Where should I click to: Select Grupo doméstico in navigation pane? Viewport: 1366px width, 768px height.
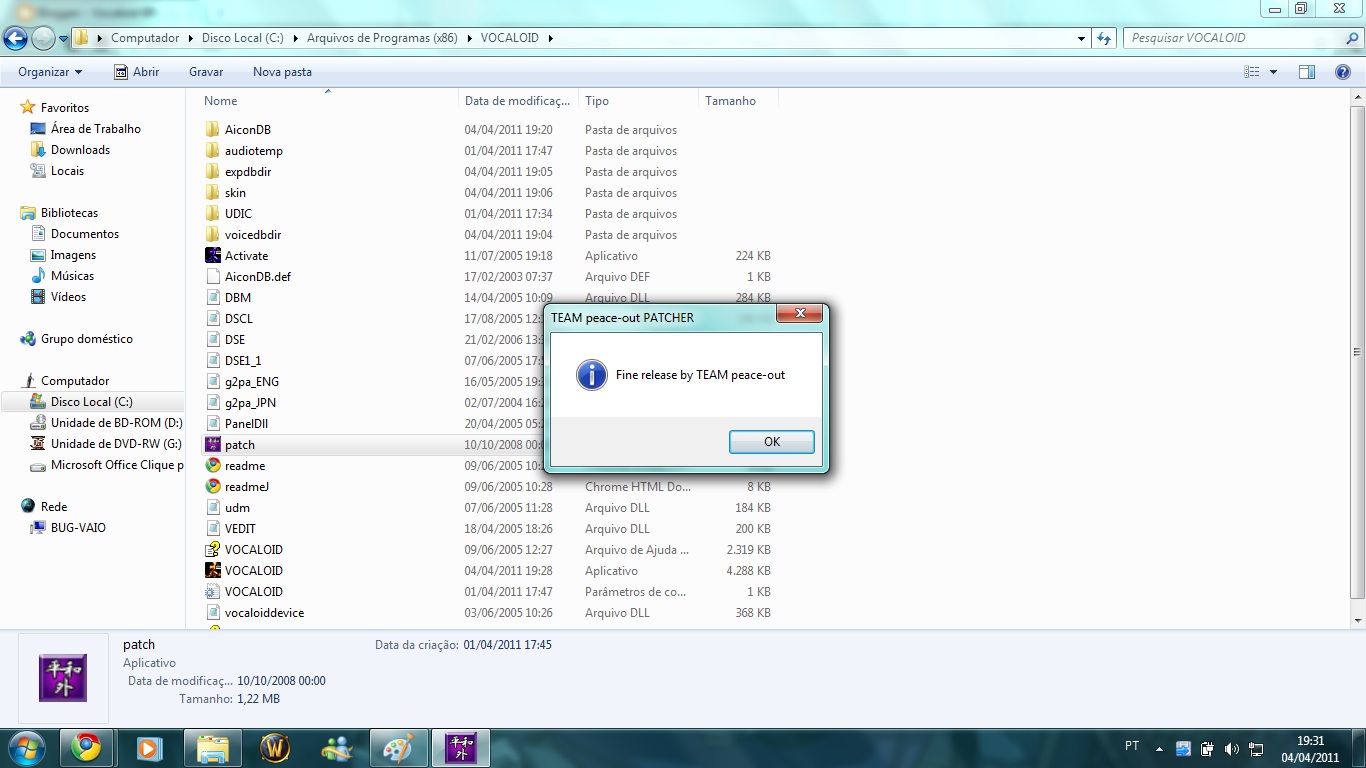tap(86, 339)
